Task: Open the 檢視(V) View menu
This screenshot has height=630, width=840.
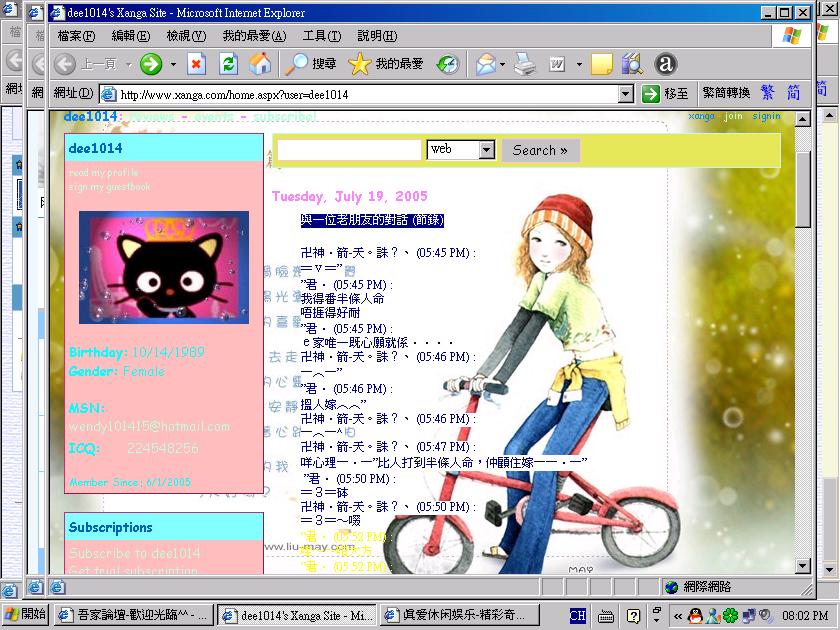Action: click(x=186, y=36)
